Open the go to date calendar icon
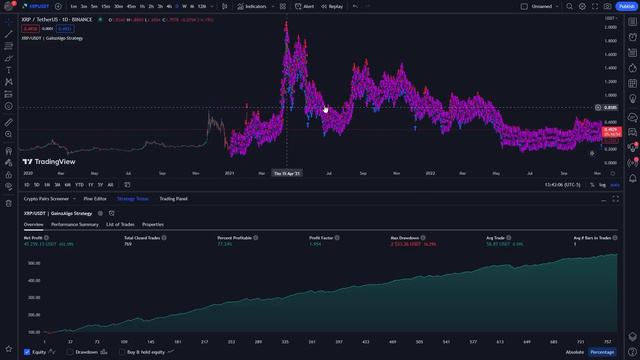640x360 pixels. click(127, 185)
